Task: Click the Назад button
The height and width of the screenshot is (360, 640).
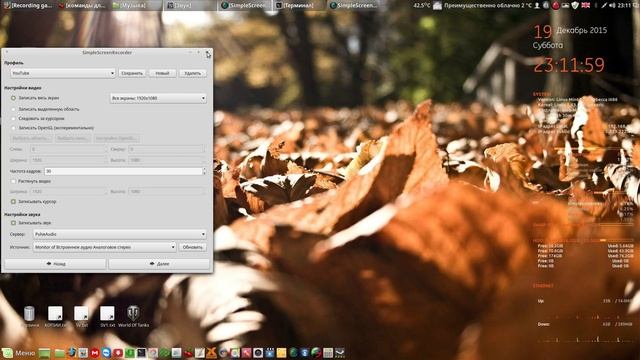Action: click(56, 264)
